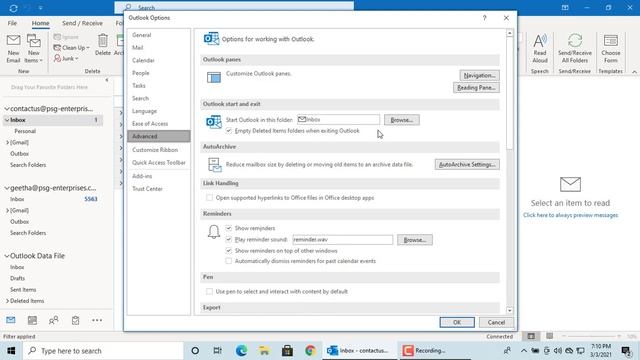This screenshot has height=360, width=640.
Task: Click the Options dialog scroll down arrow
Action: (x=509, y=311)
